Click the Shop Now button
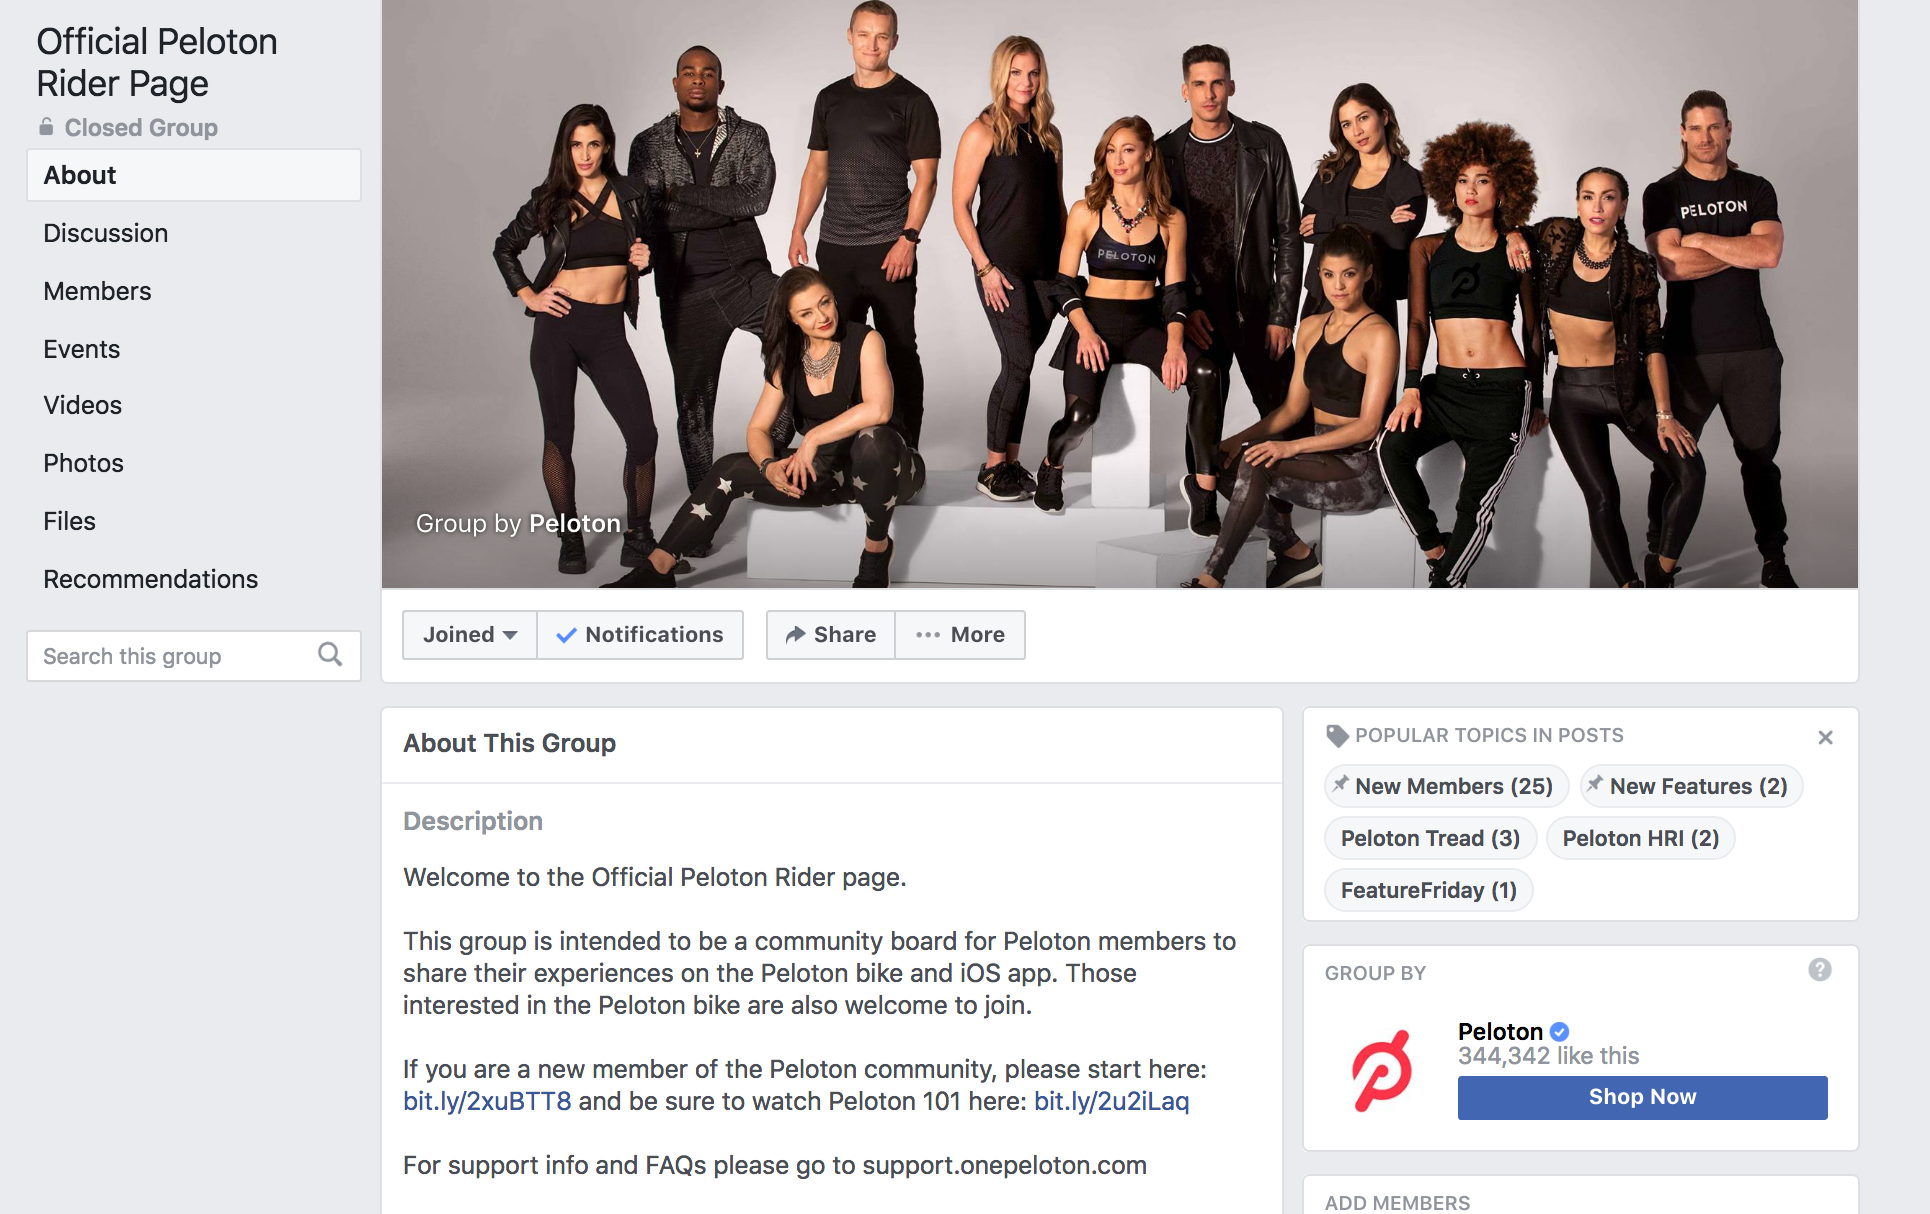 coord(1642,1097)
